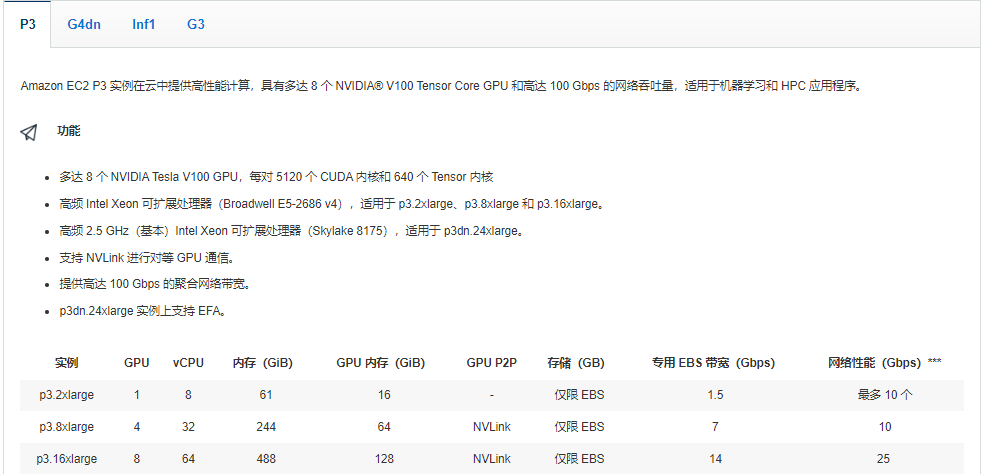Image resolution: width=982 pixels, height=474 pixels.
Task: Click EBS bandwidth 7 for p3.8xlarge
Action: [715, 427]
